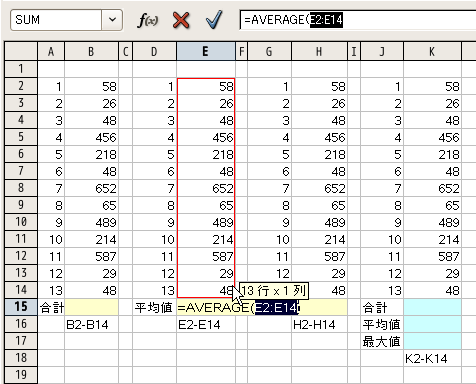Click cell H2 containing 58
This screenshot has width=476, height=384.
319,86
